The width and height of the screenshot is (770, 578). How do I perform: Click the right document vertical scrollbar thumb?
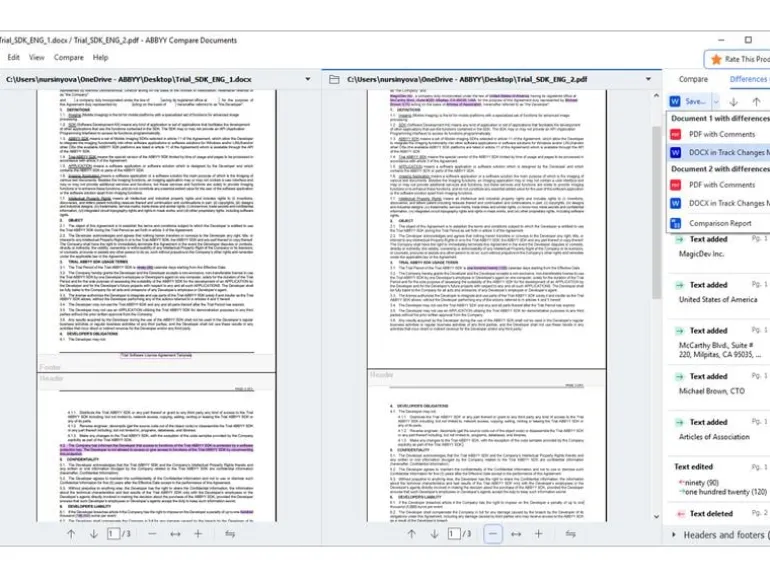[x=657, y=212]
